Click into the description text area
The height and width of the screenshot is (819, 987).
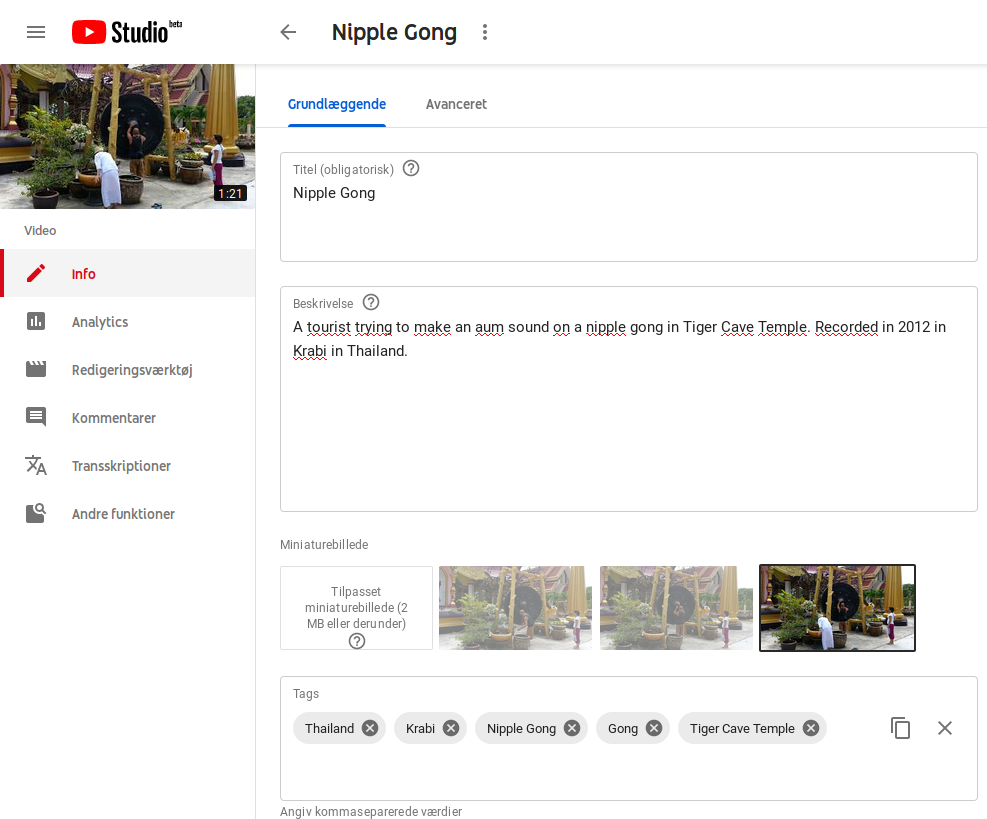[x=628, y=398]
